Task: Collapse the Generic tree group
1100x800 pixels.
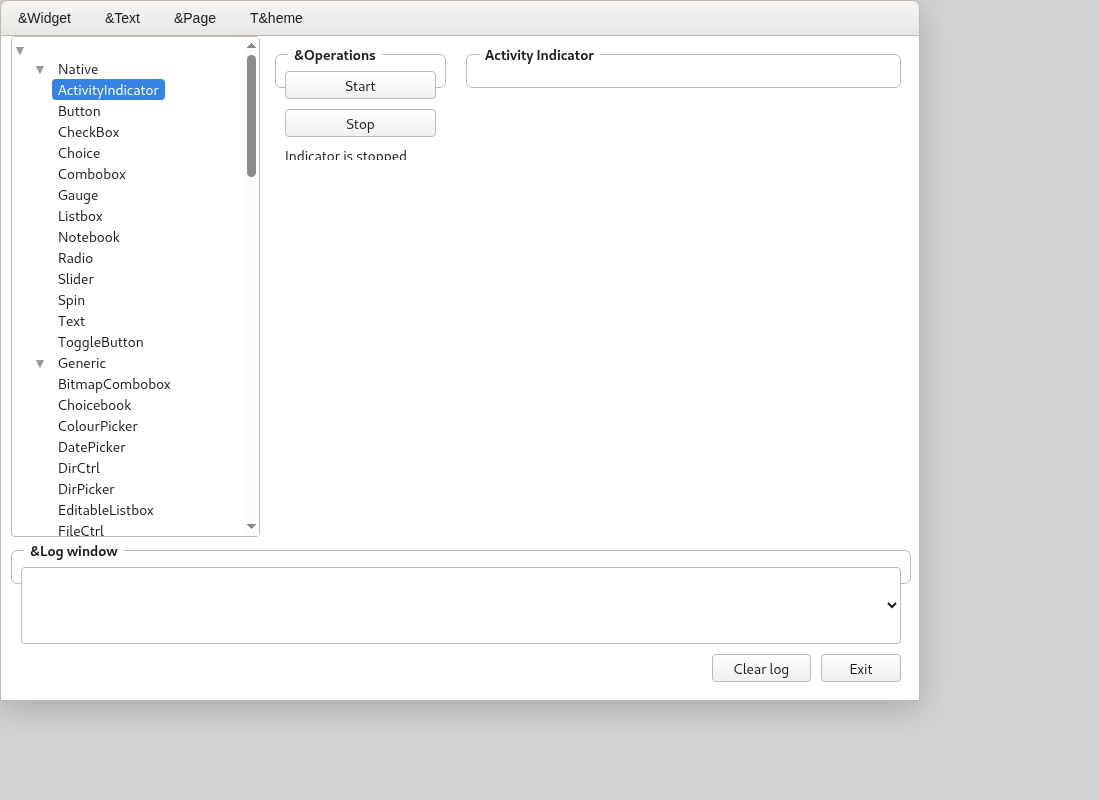Action: tap(40, 364)
